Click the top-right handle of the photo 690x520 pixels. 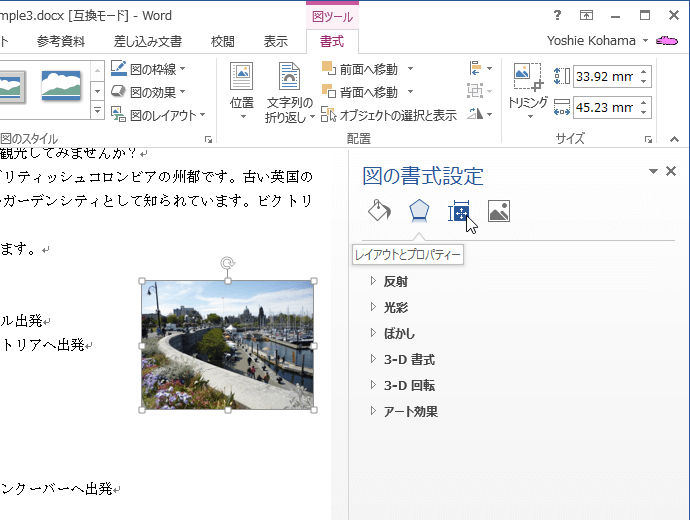tap(314, 281)
